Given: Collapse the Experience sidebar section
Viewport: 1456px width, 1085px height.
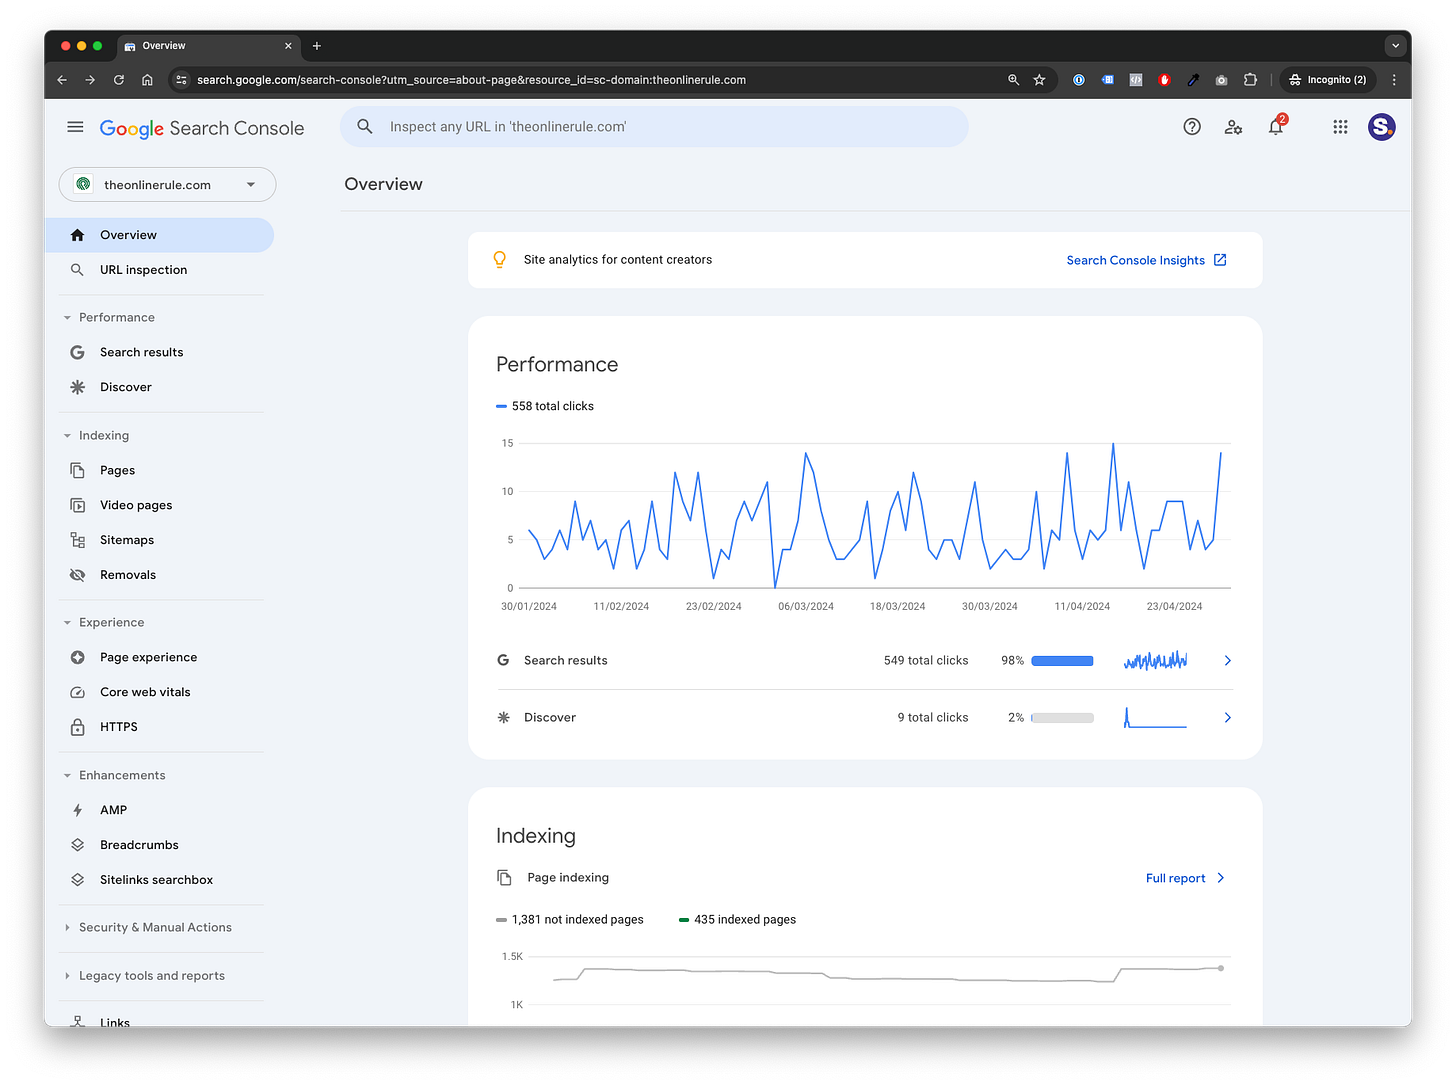Looking at the screenshot, I should 67,623.
